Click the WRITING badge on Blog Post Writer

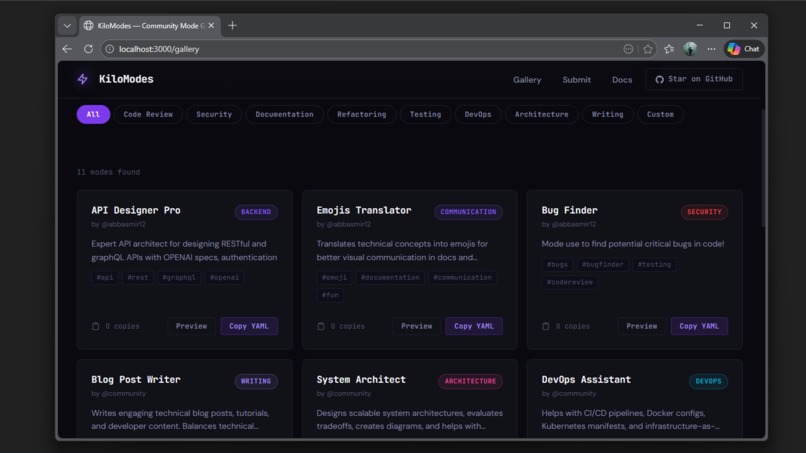(x=256, y=381)
